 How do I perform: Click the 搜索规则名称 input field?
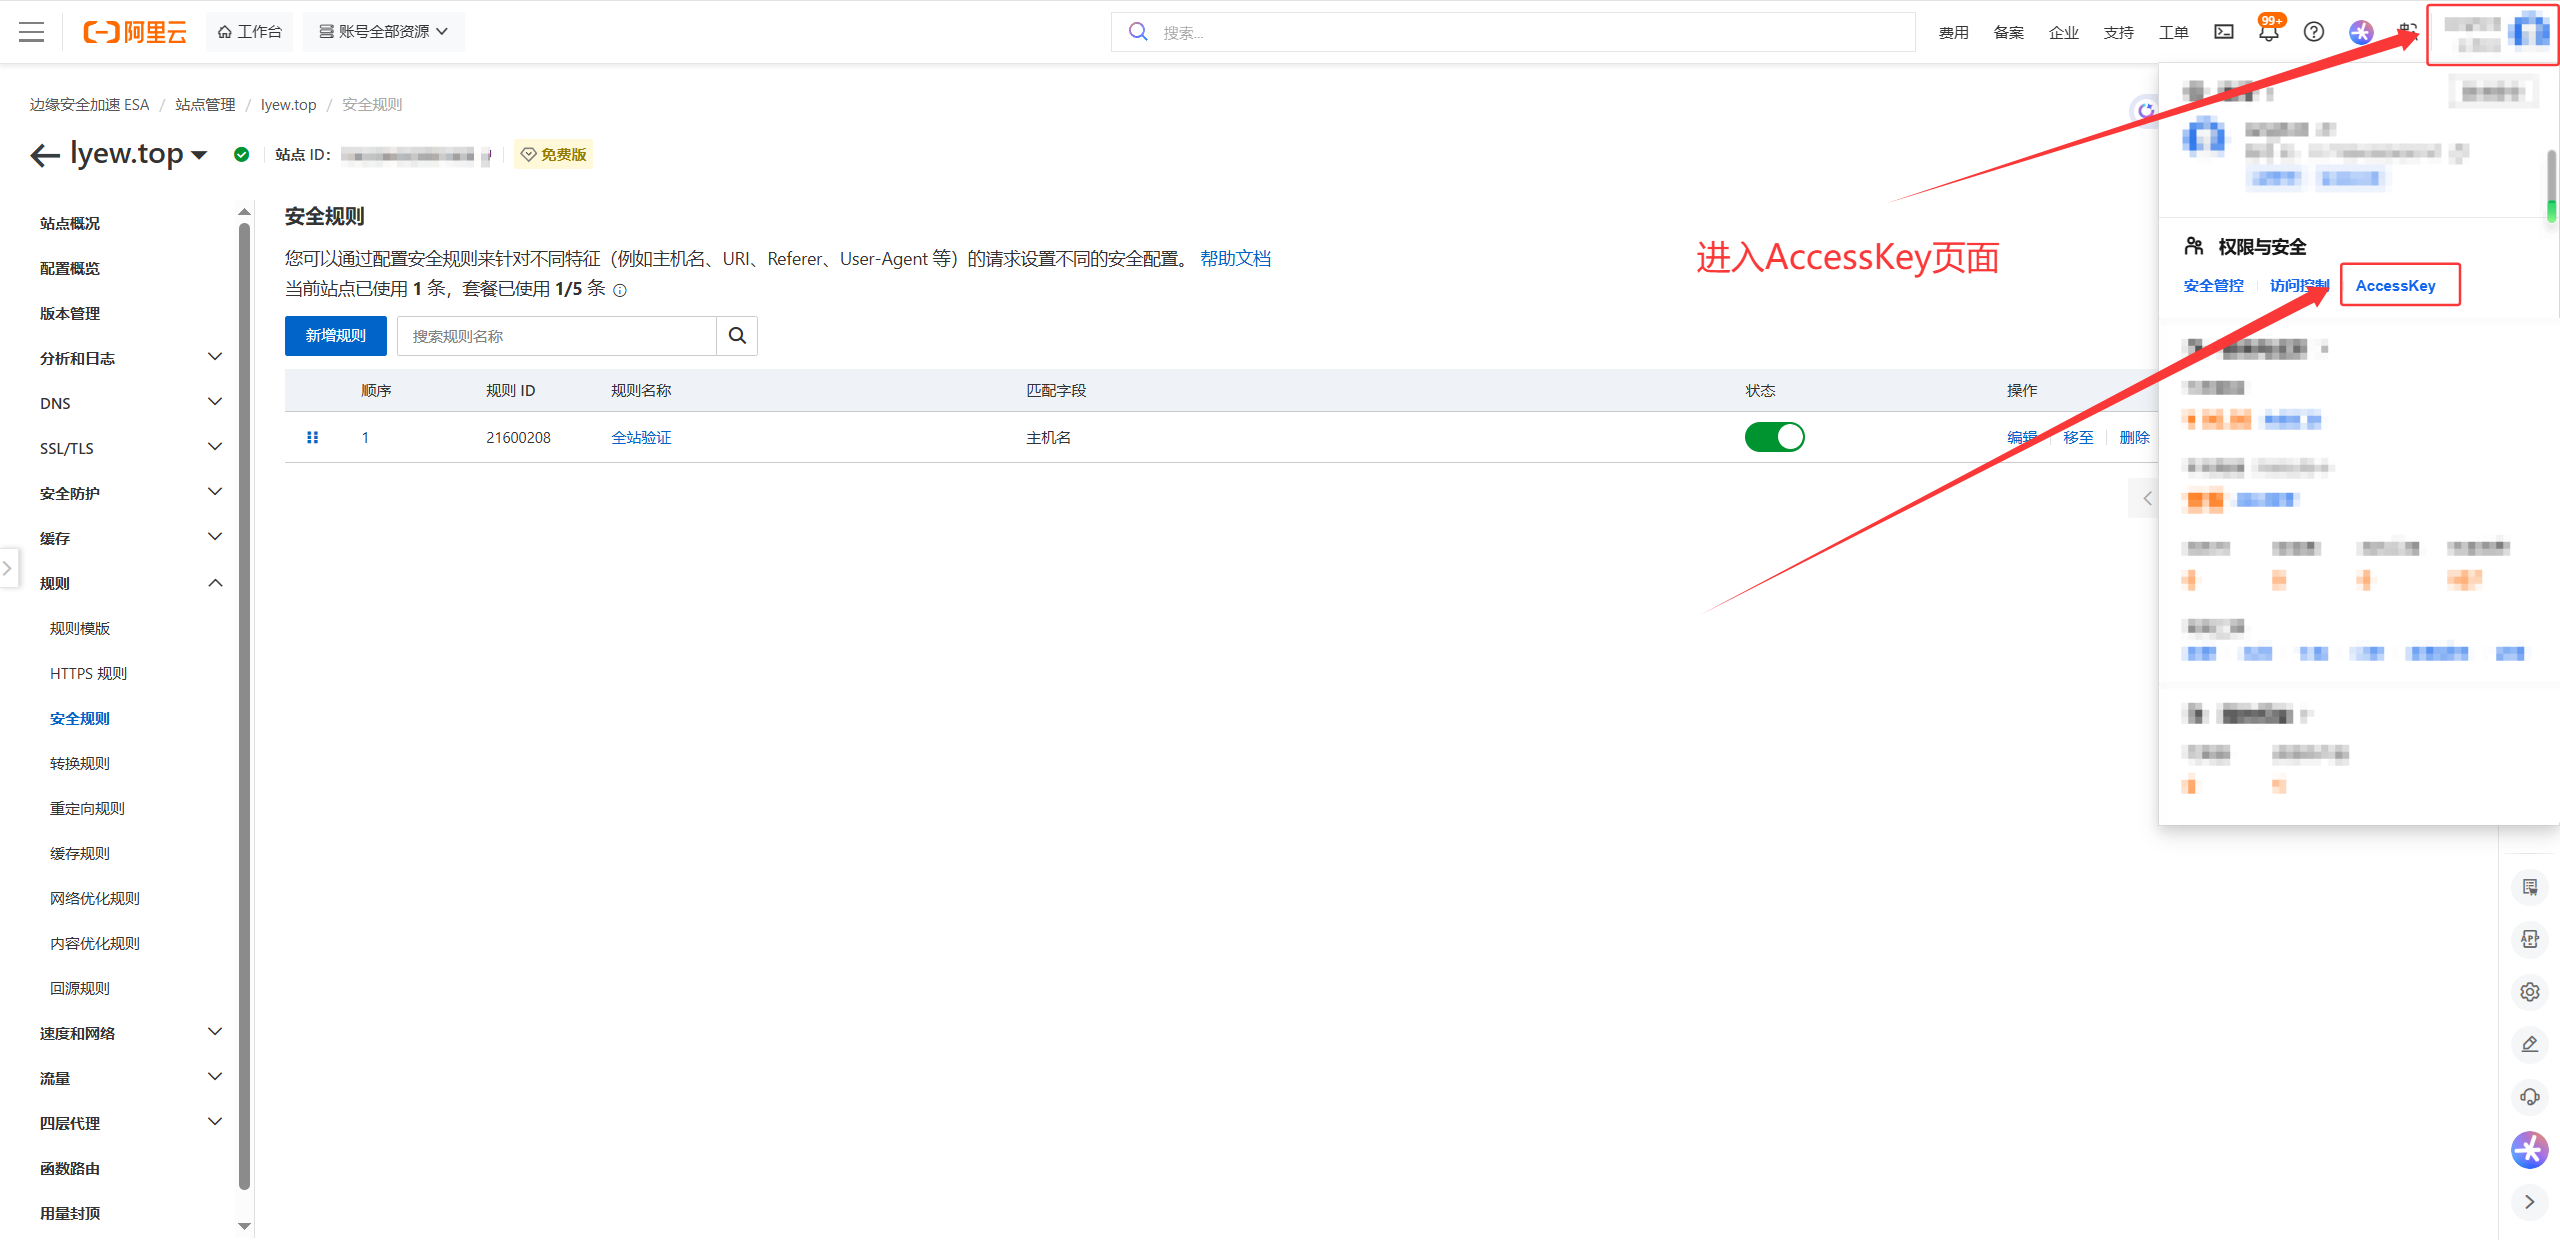pyautogui.click(x=556, y=336)
